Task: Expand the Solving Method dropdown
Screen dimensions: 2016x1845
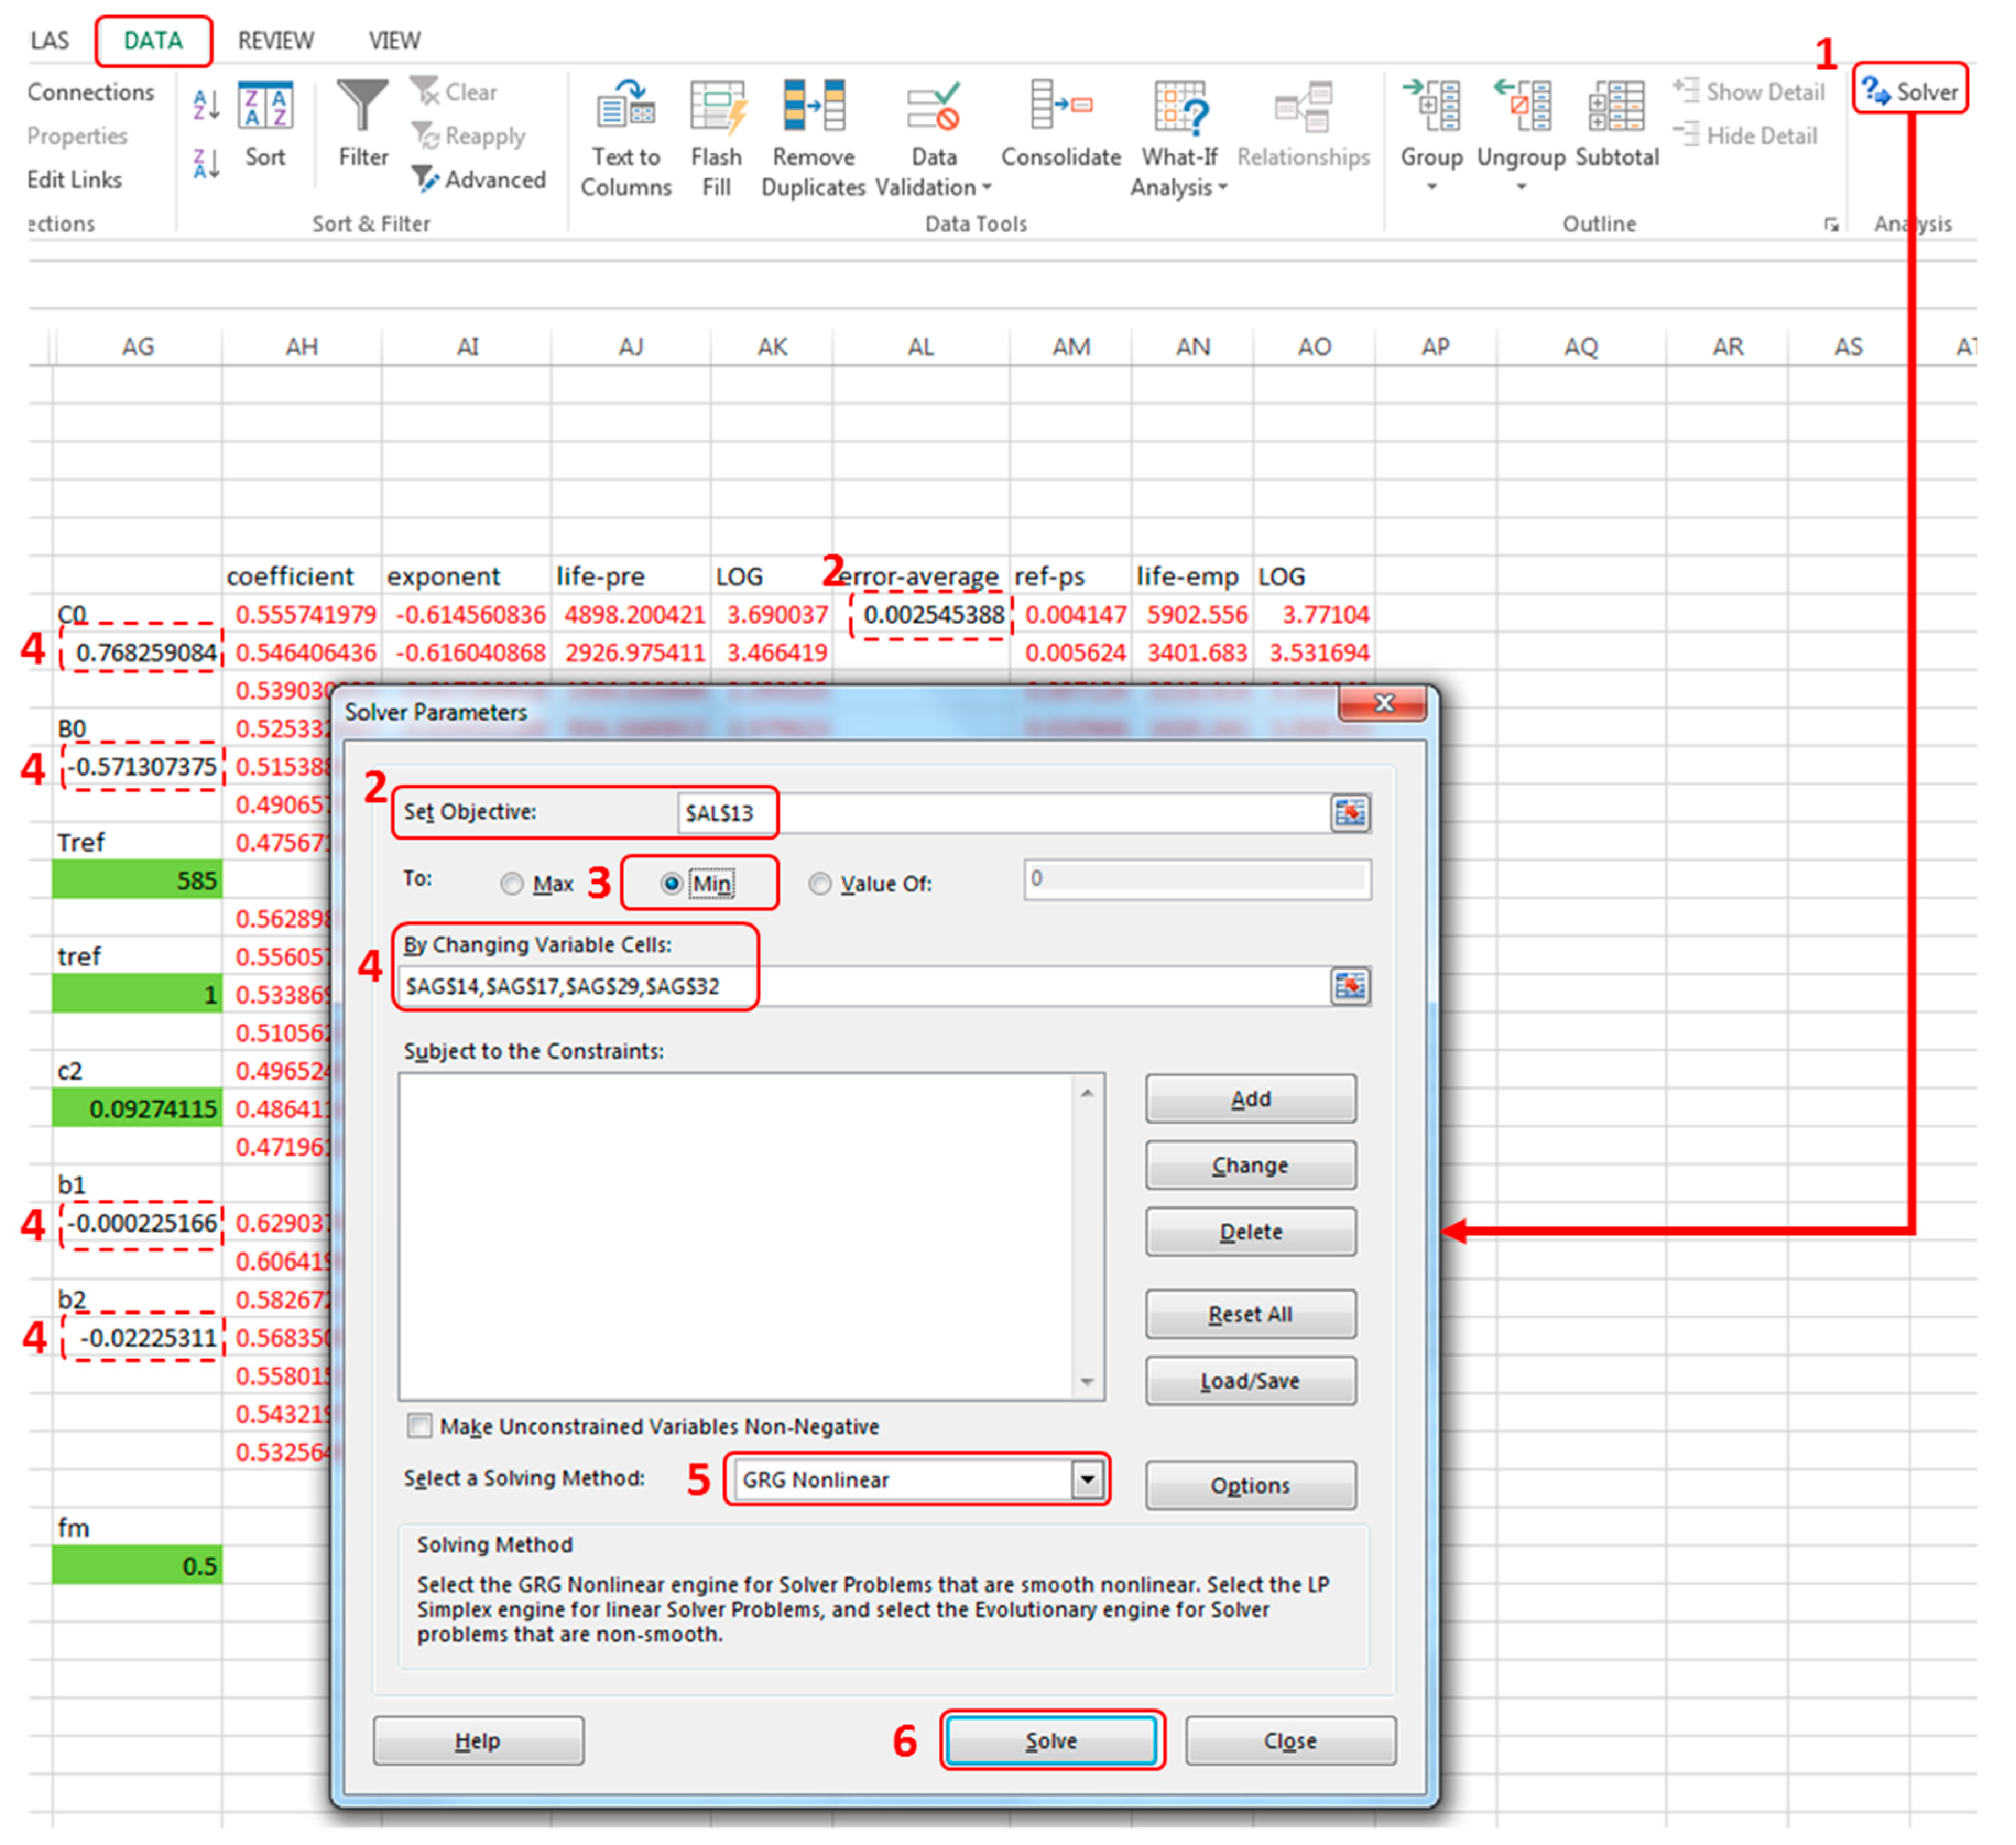Action: [1087, 1479]
